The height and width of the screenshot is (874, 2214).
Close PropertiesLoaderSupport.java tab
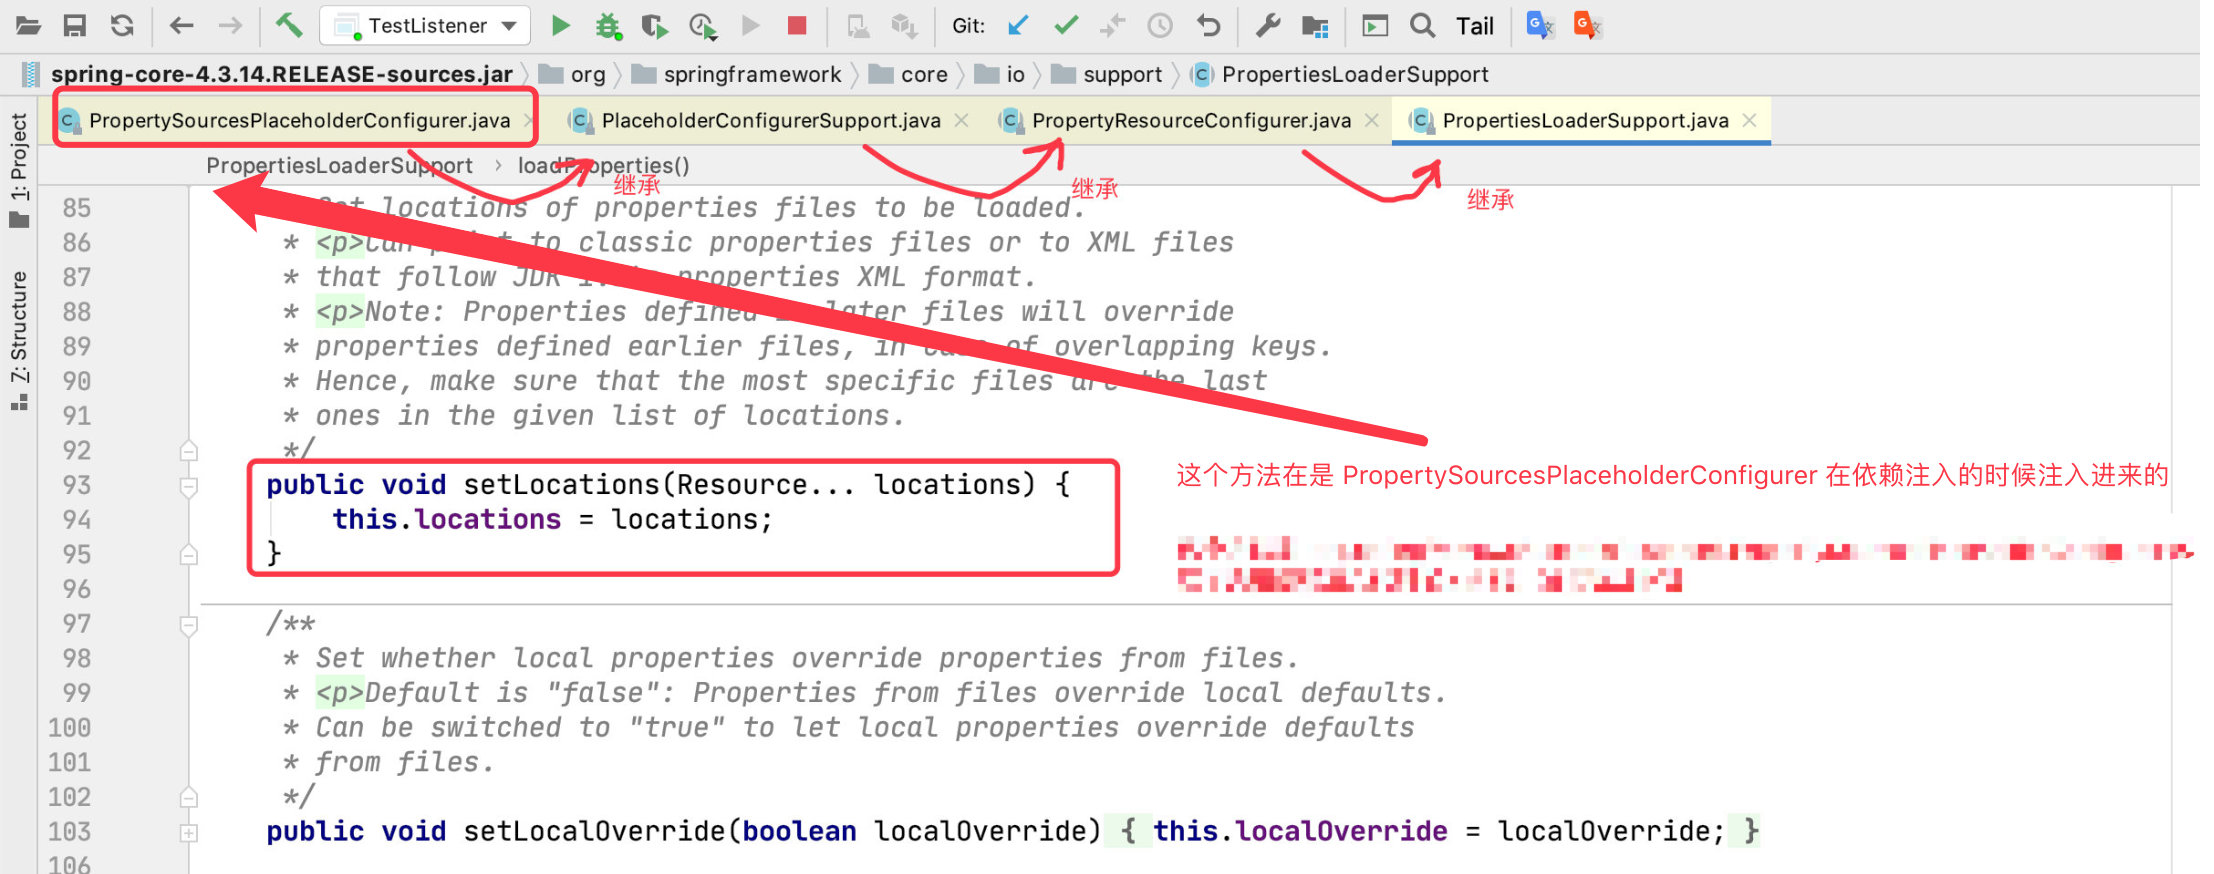[x=1749, y=121]
